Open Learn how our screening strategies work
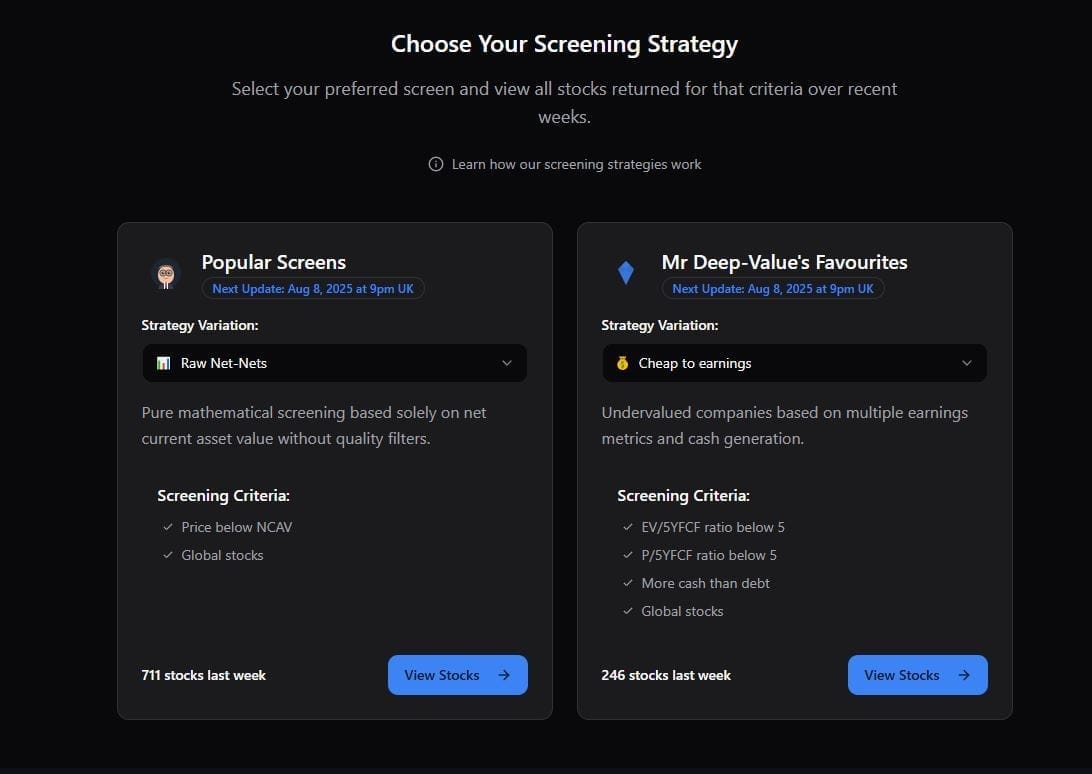The height and width of the screenshot is (774, 1092). [576, 164]
